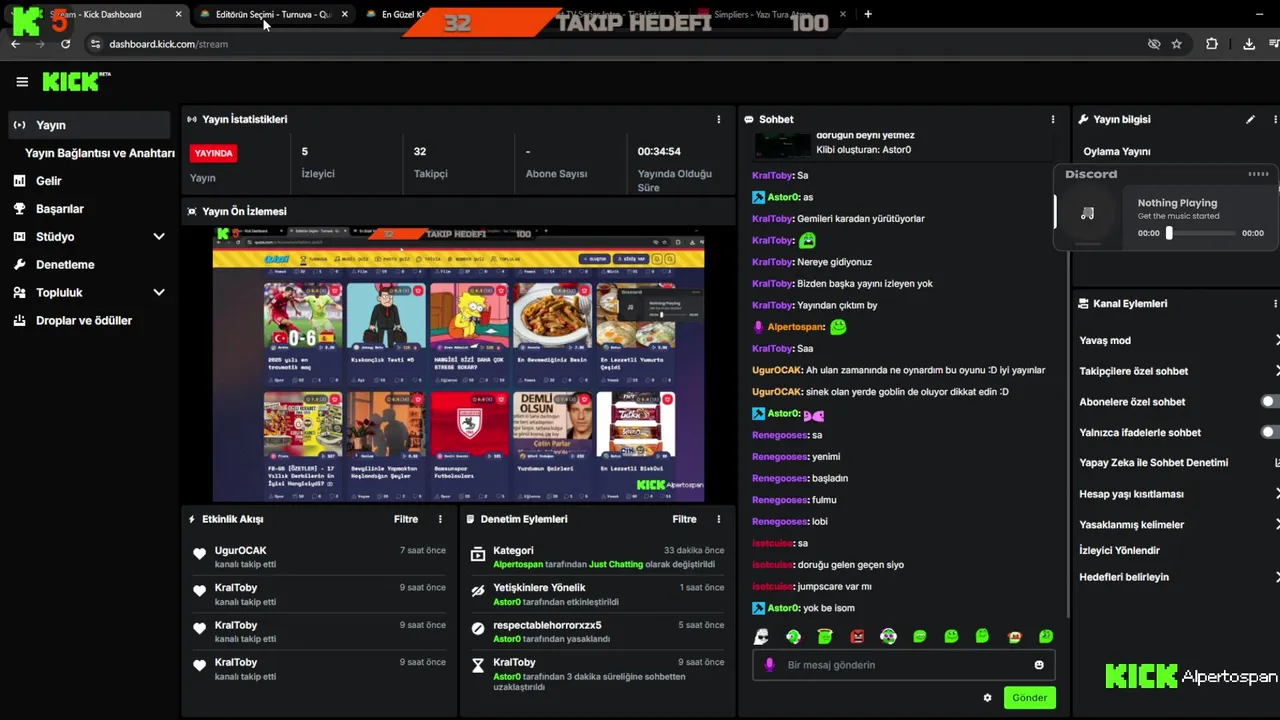Open Yayın Bağlantısı ve Anahtarı page
Screen dimensions: 1280x720
click(100, 153)
